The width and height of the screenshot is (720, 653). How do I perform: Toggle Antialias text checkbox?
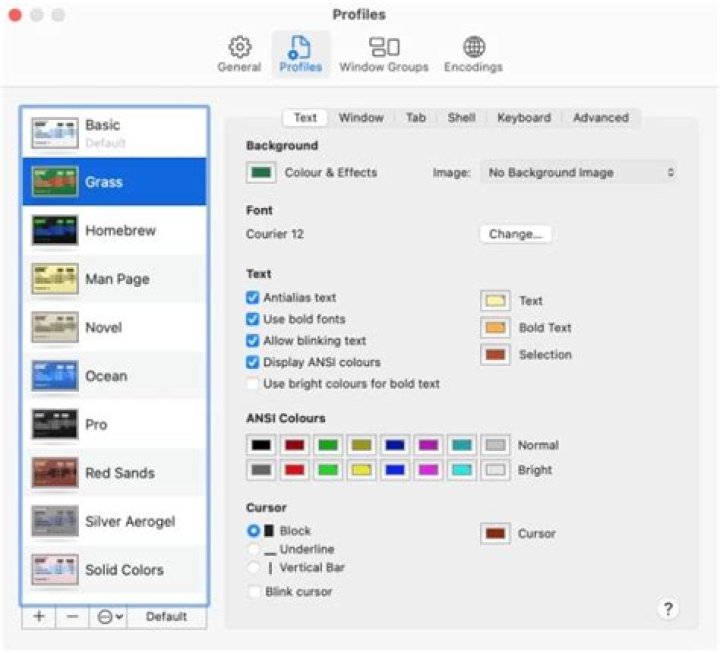coord(253,298)
